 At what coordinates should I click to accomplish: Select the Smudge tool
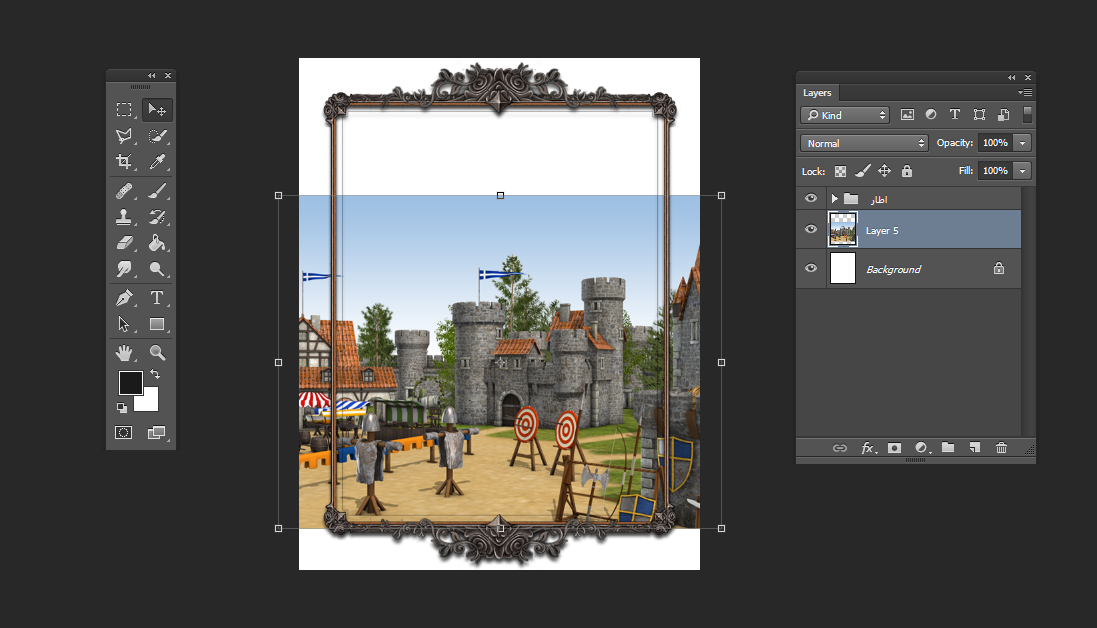(x=124, y=269)
